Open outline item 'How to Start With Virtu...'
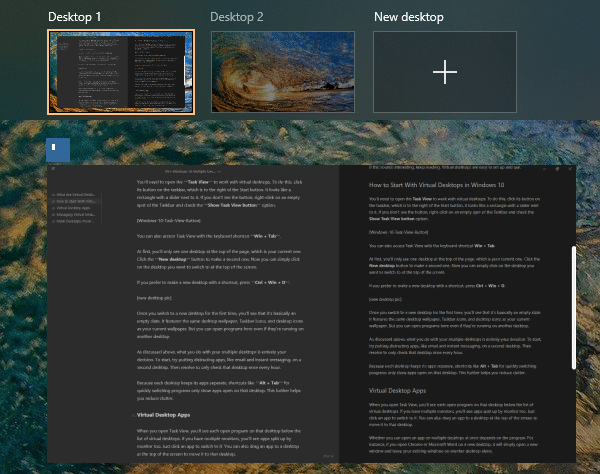 click(x=75, y=201)
